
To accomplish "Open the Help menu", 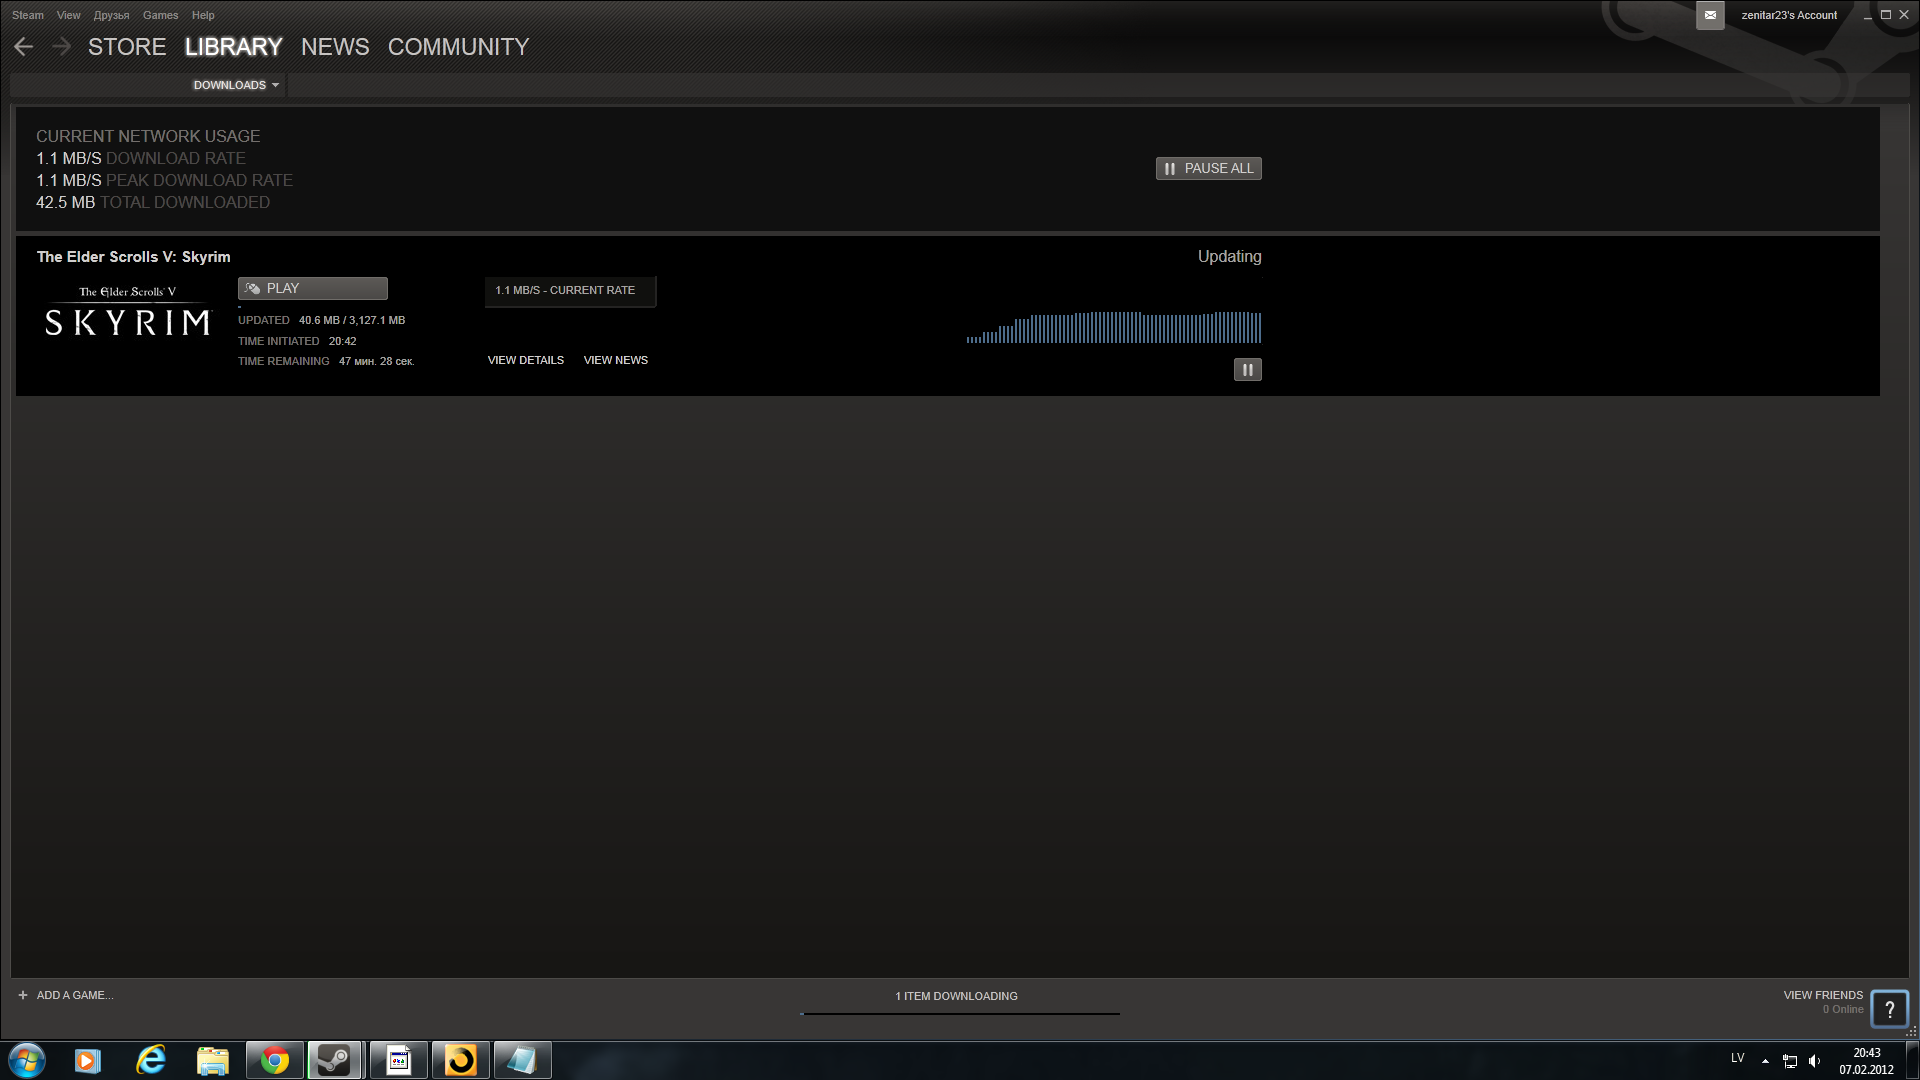I will (203, 15).
